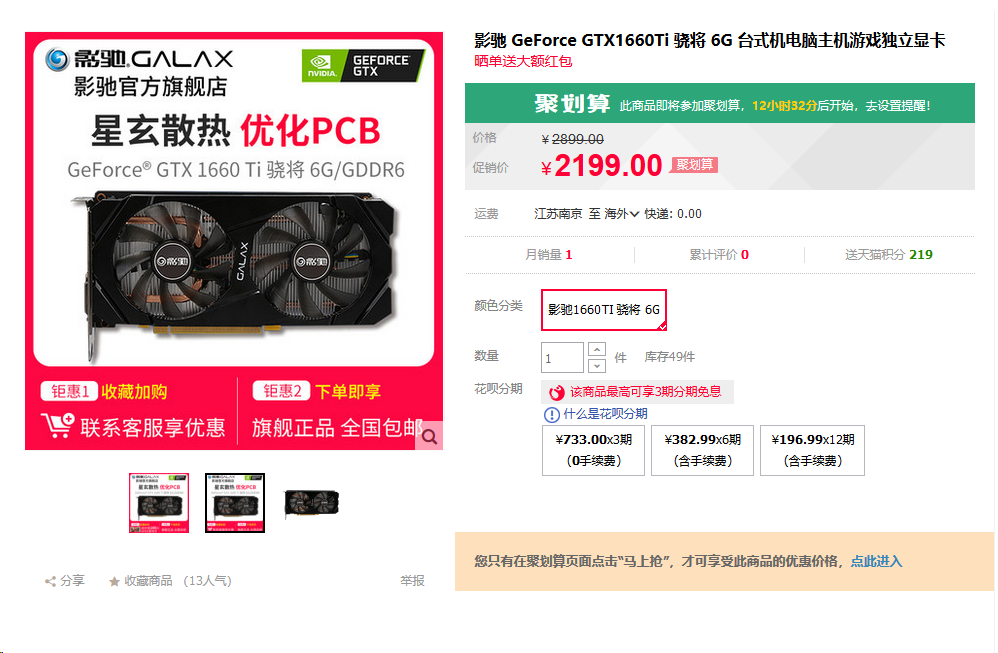Choose ¥733.00x3期 installment plan
Viewport: 998px width, 653px height.
593,450
